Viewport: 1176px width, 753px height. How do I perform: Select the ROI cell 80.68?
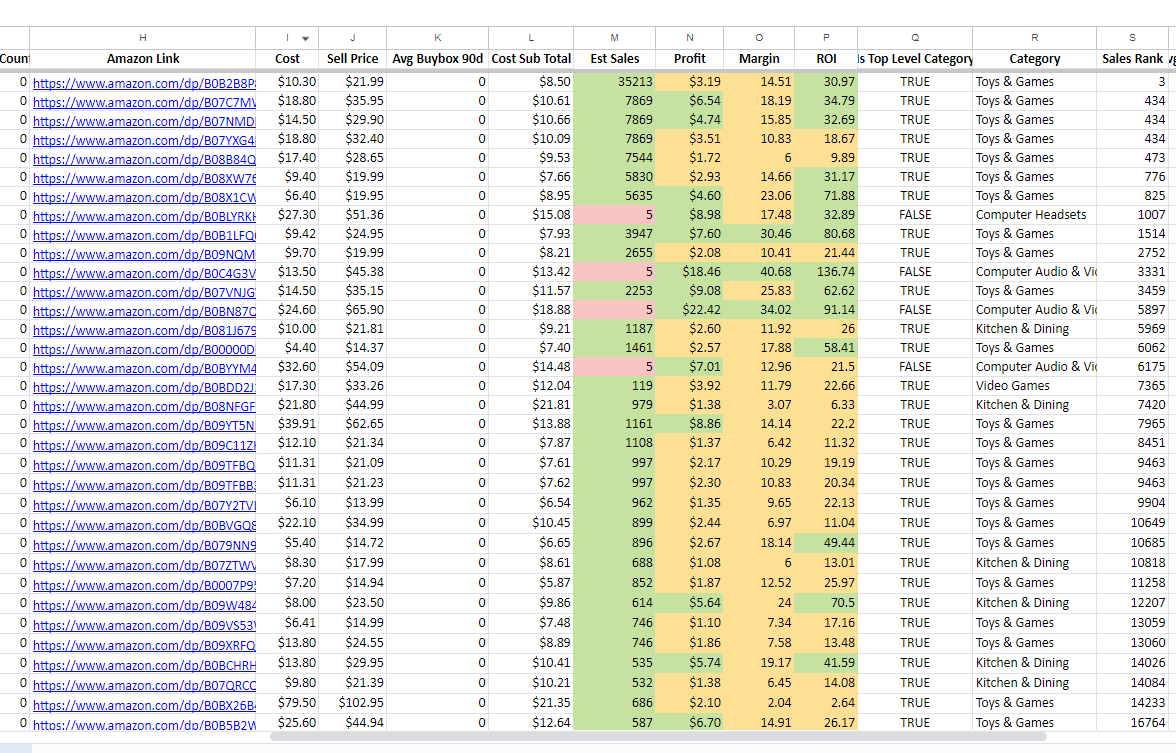[x=826, y=233]
